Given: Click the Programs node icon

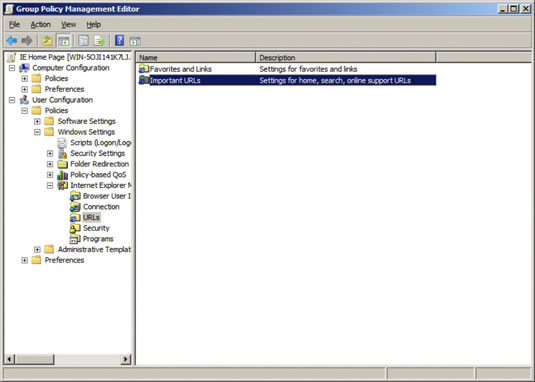Looking at the screenshot, I should 75,239.
